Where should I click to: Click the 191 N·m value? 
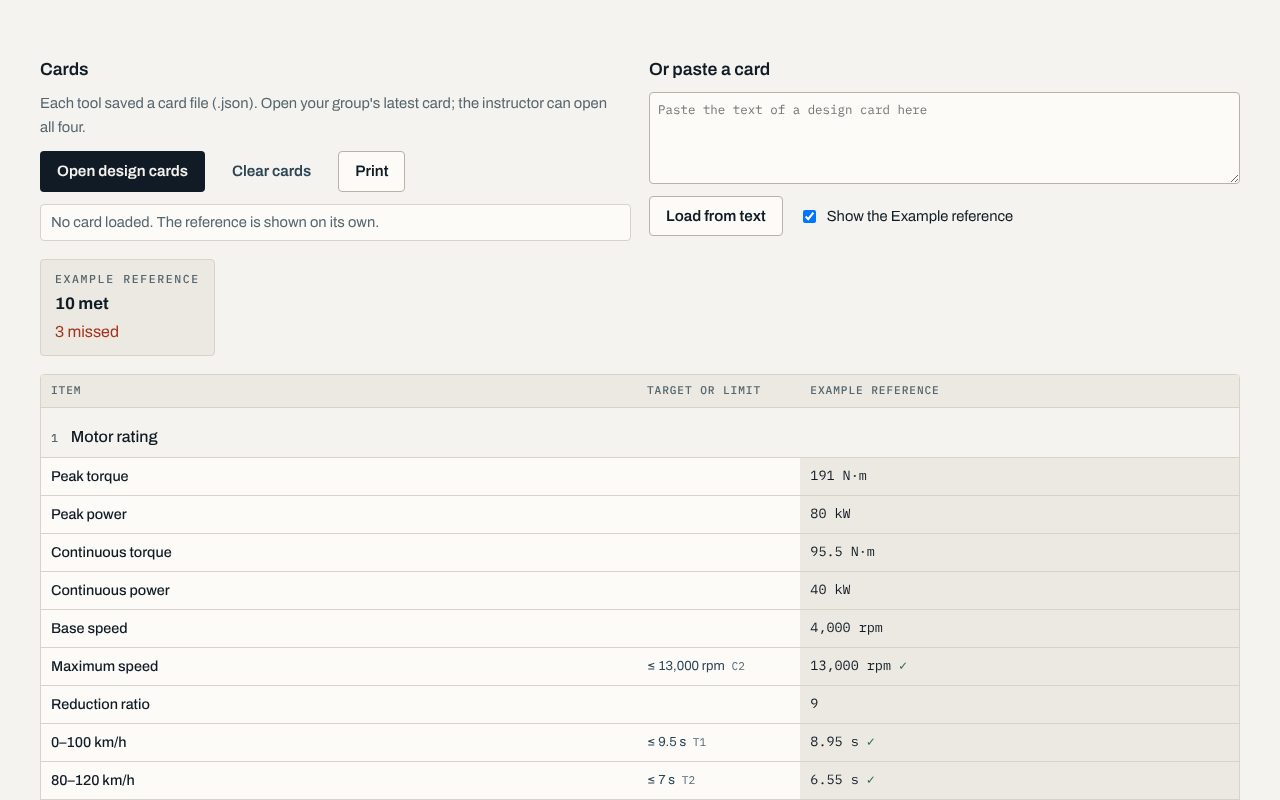pyautogui.click(x=838, y=476)
